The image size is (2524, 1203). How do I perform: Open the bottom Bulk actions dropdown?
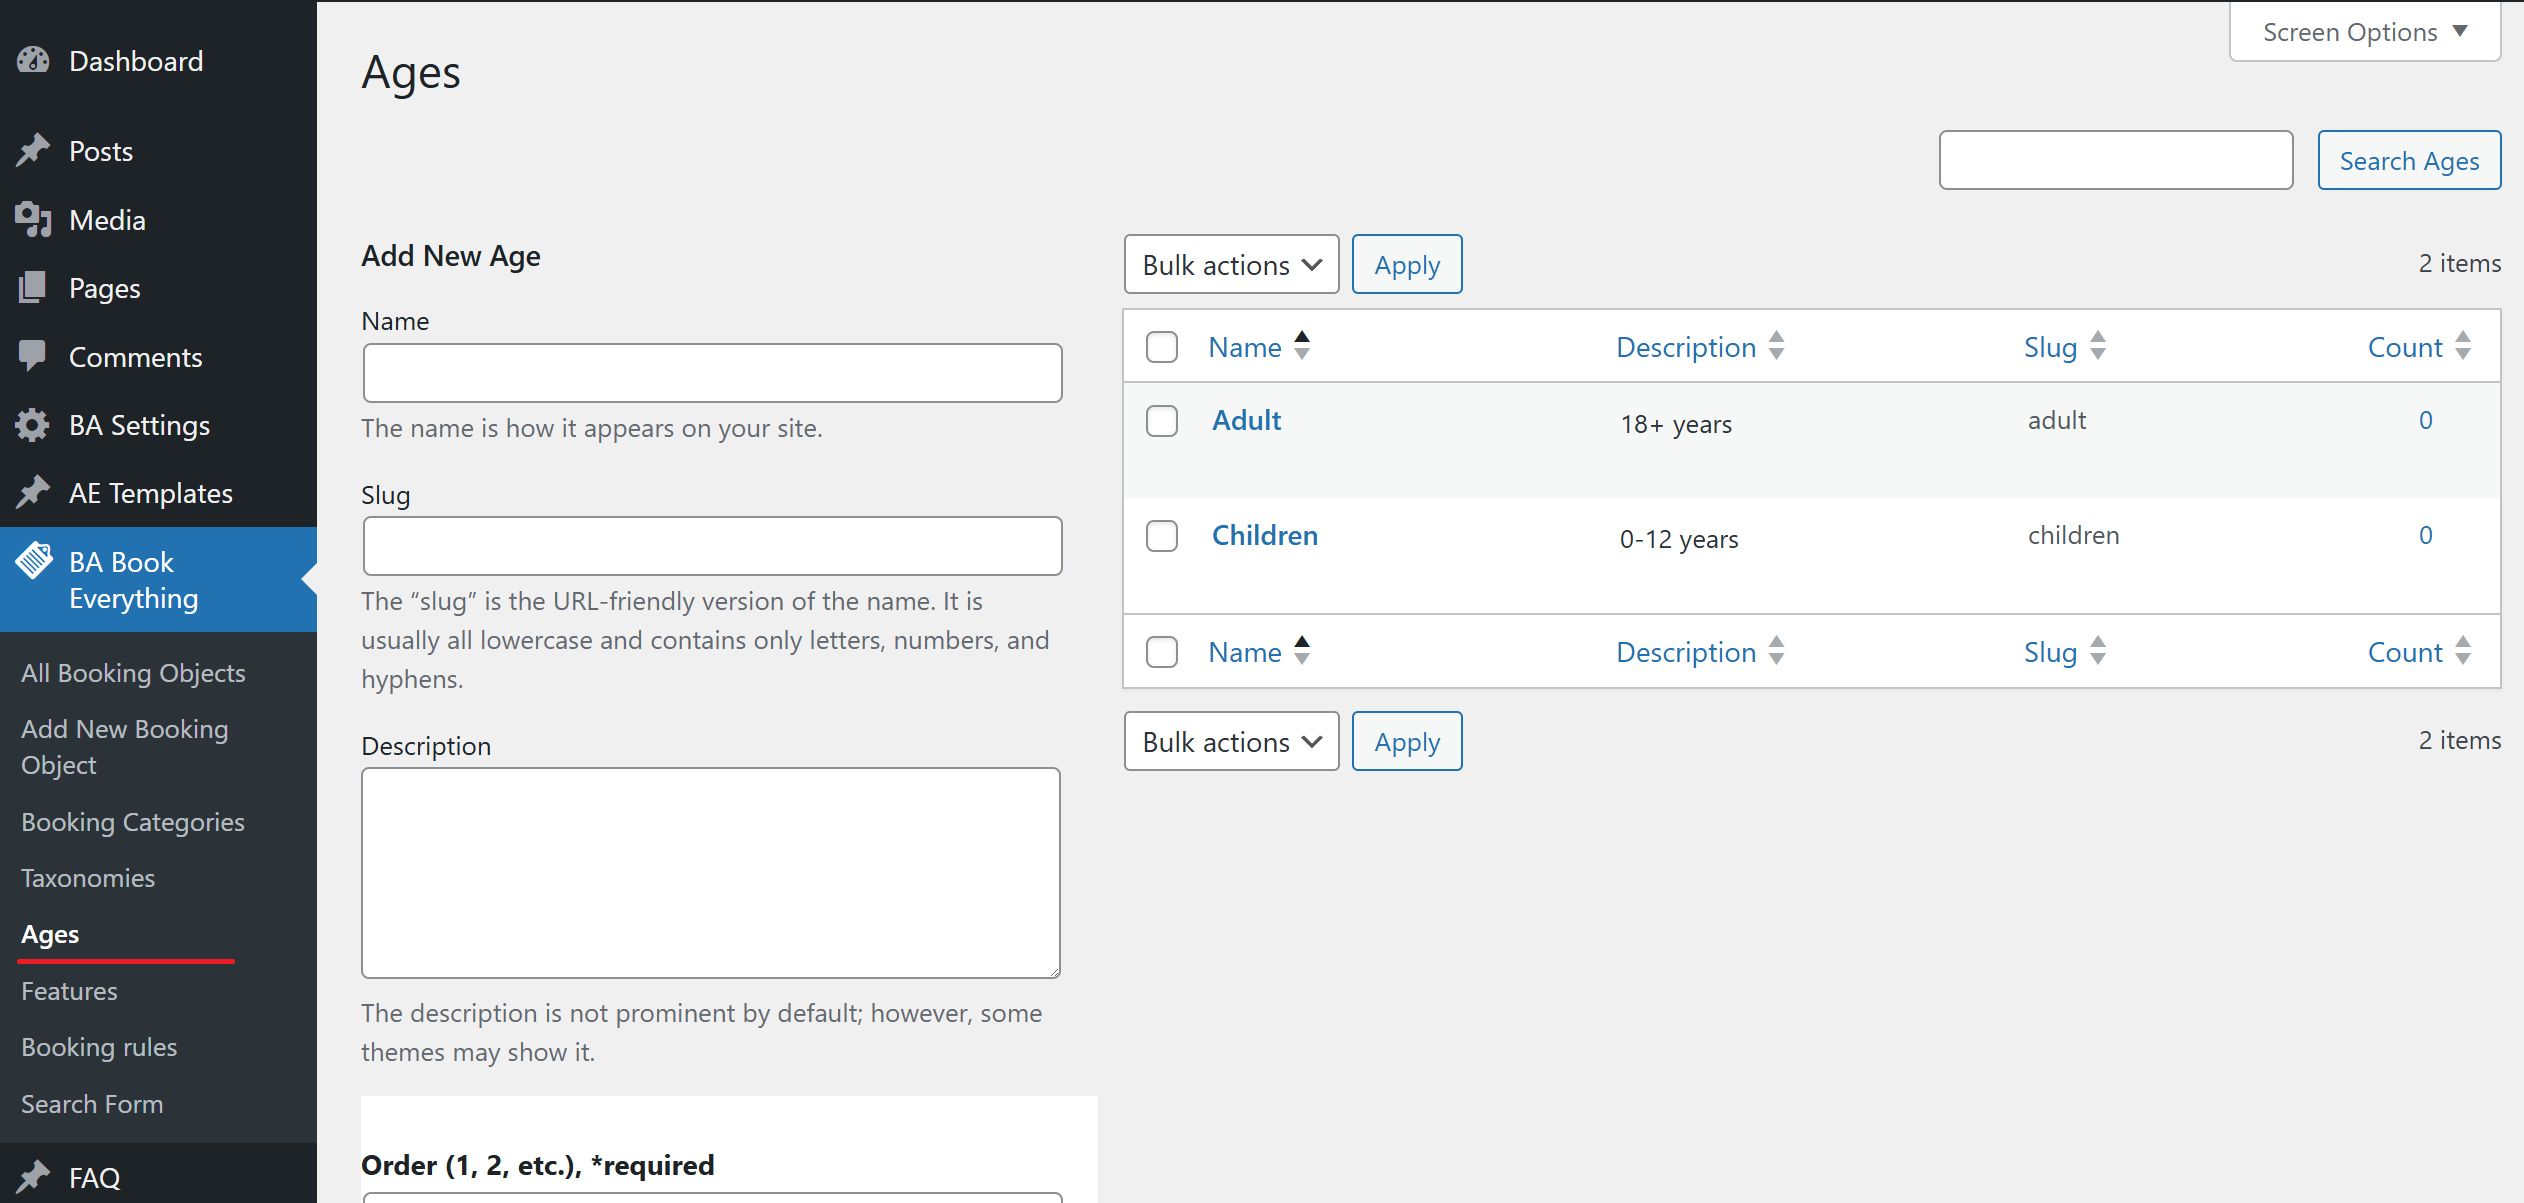[x=1230, y=742]
